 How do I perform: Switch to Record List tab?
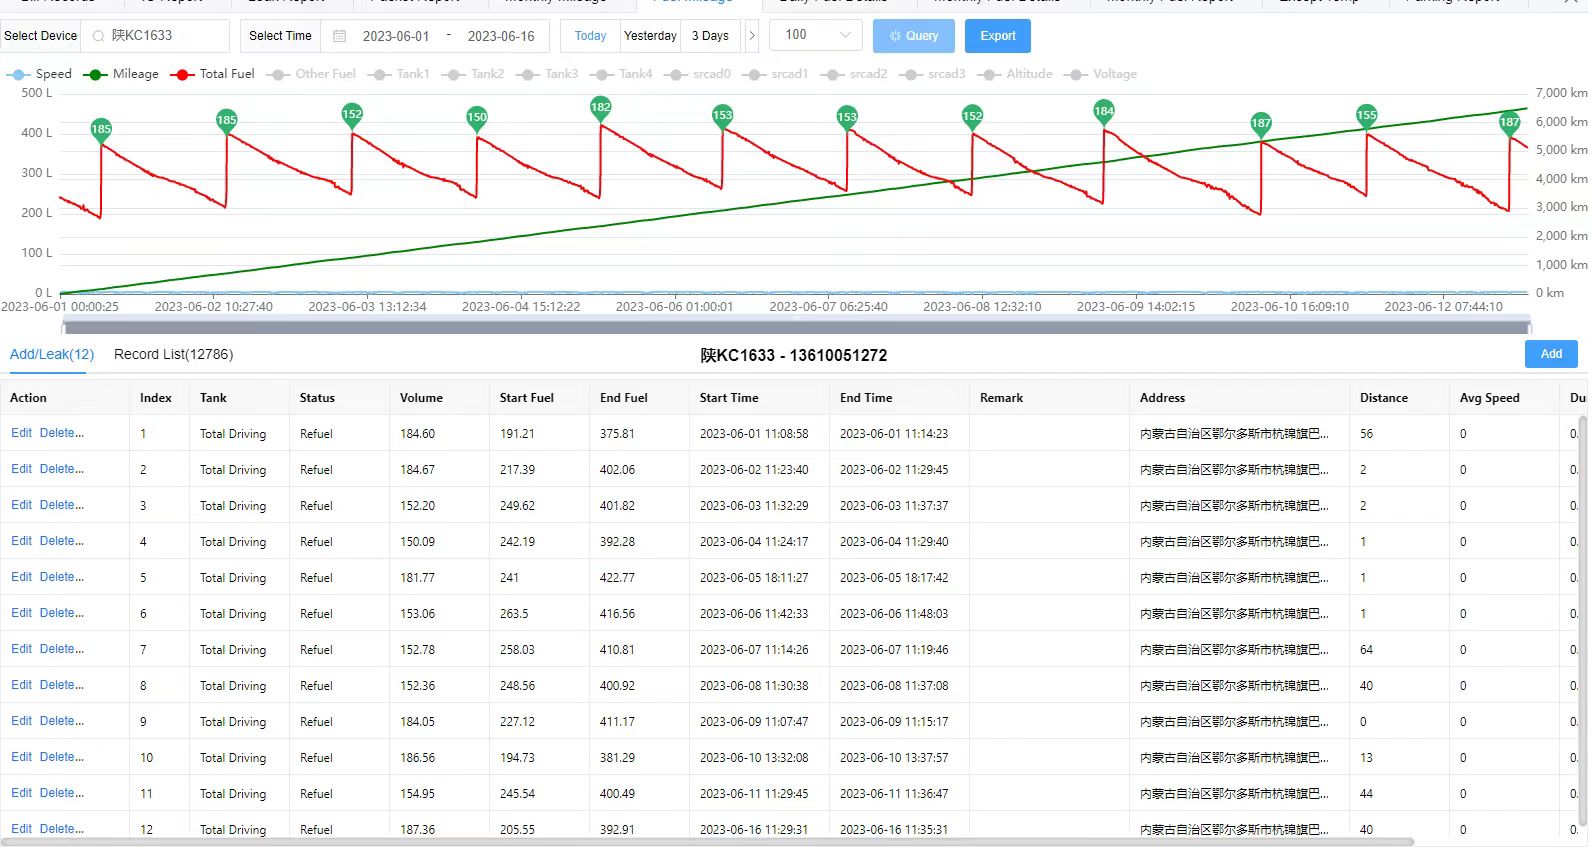coord(173,355)
